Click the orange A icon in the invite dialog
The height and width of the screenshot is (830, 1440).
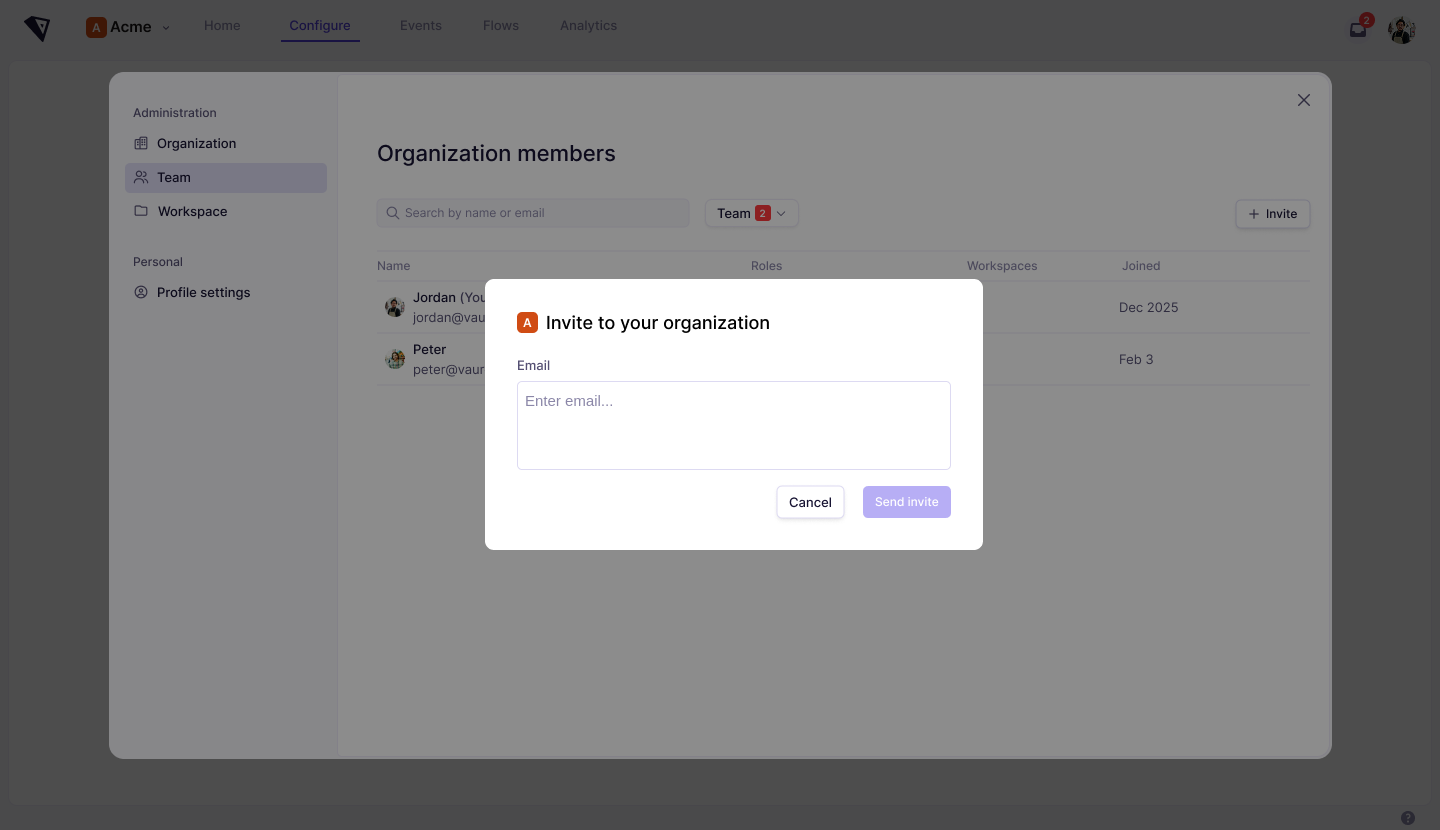[x=527, y=323]
